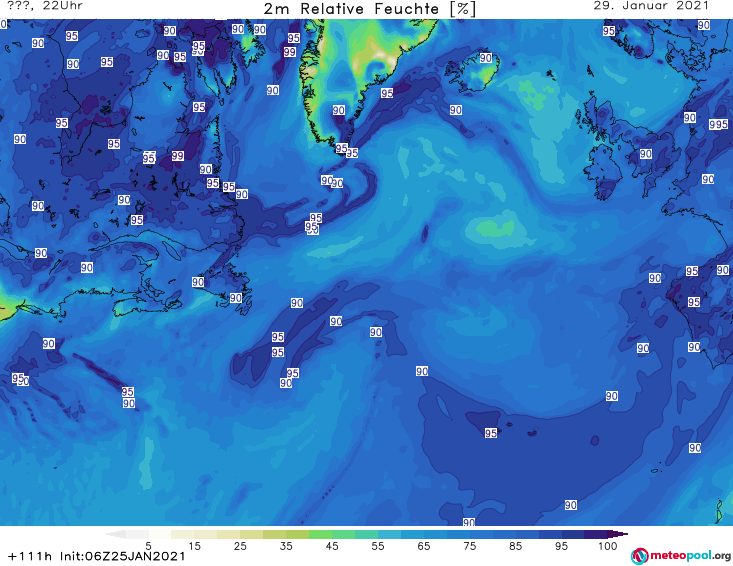
Task: Click legend tick label '85'
Action: point(516,546)
